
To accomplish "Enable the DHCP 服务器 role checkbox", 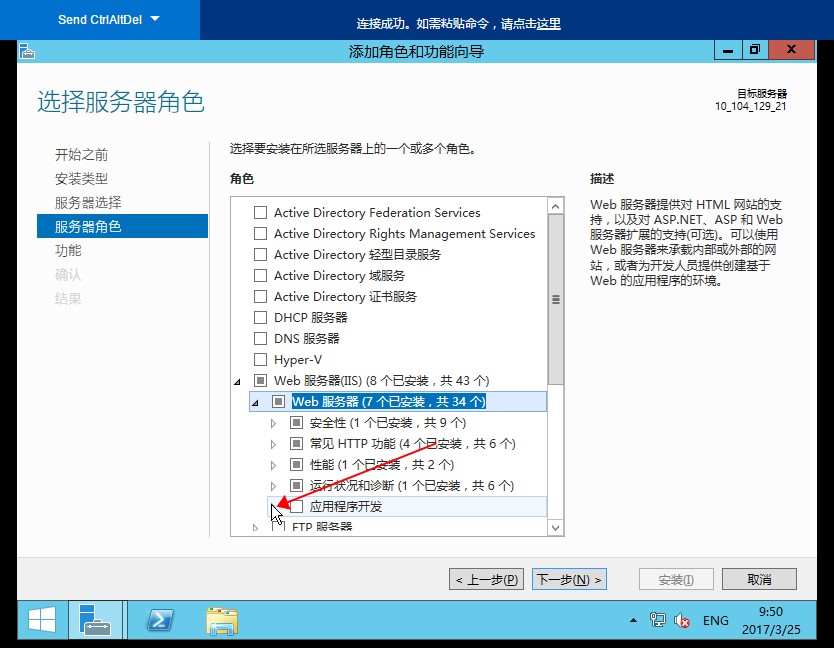I will coord(261,318).
